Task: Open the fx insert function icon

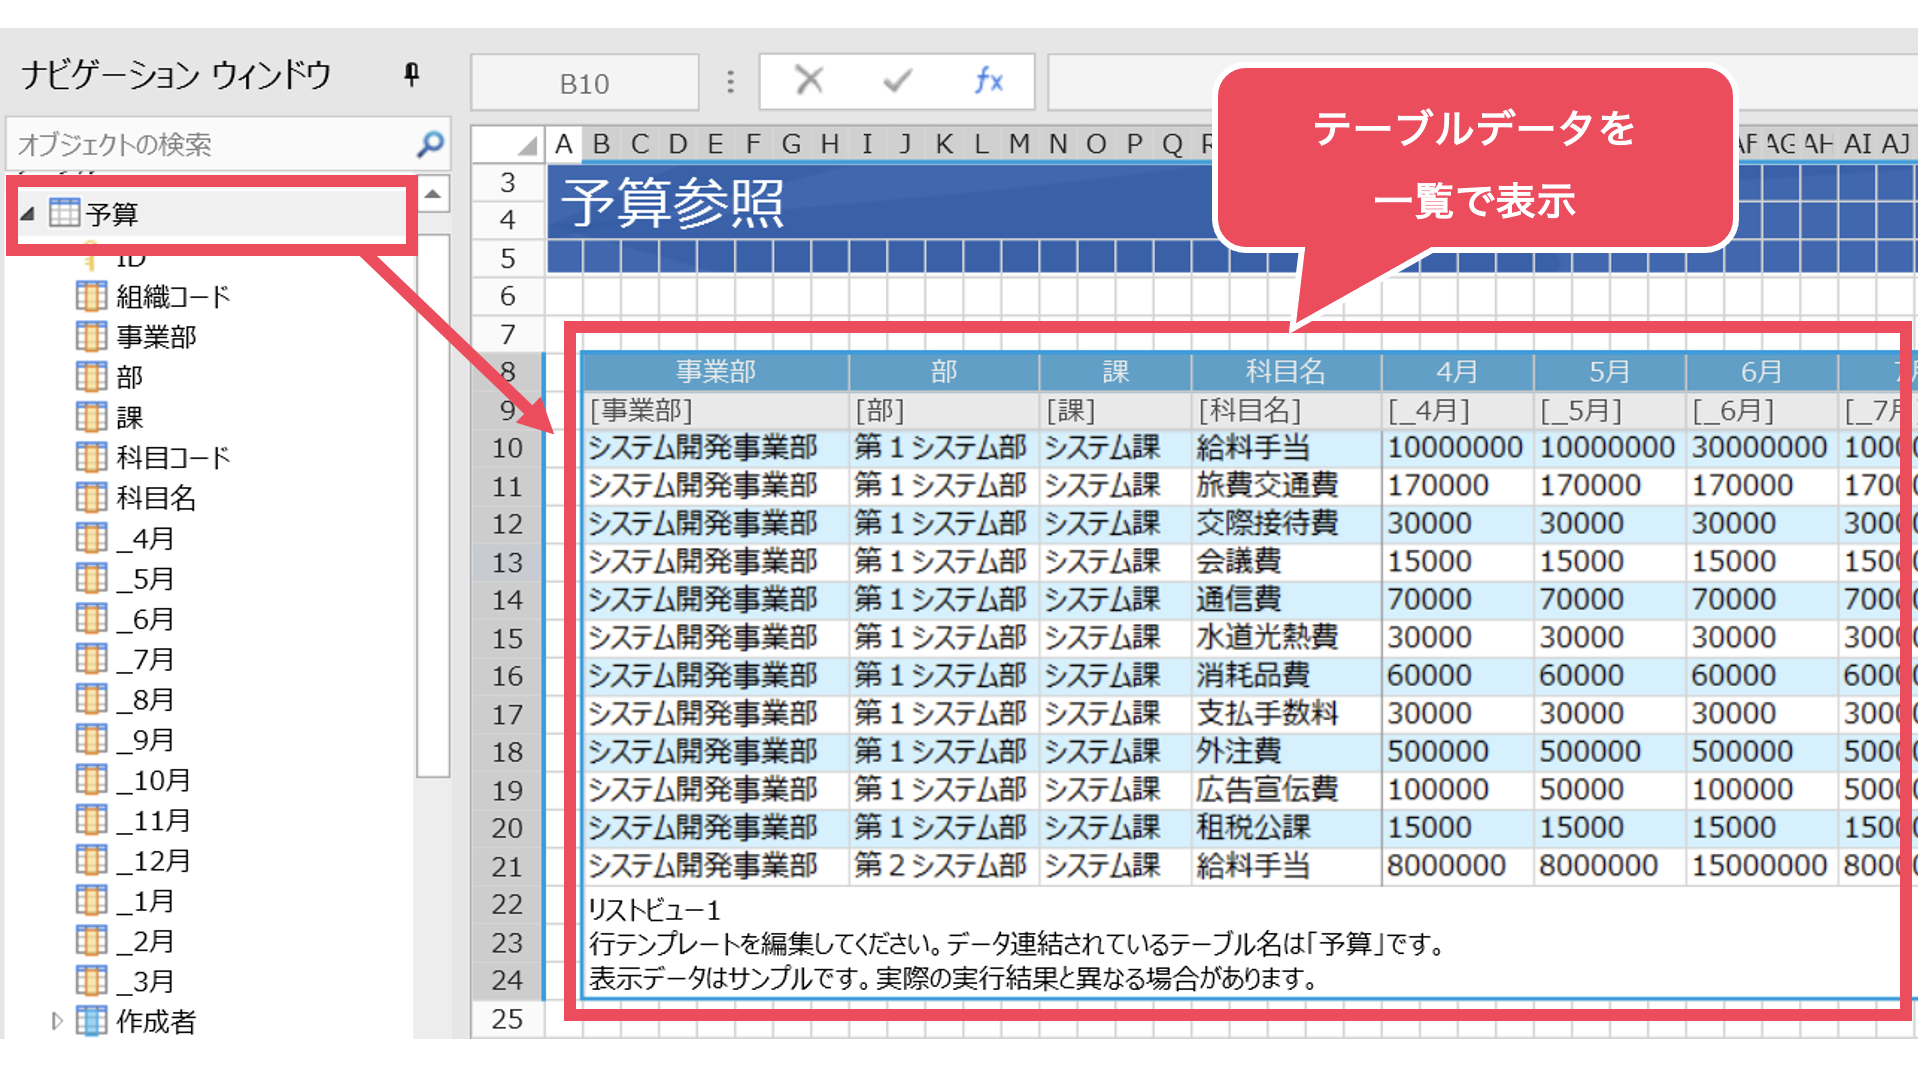Action: tap(988, 80)
